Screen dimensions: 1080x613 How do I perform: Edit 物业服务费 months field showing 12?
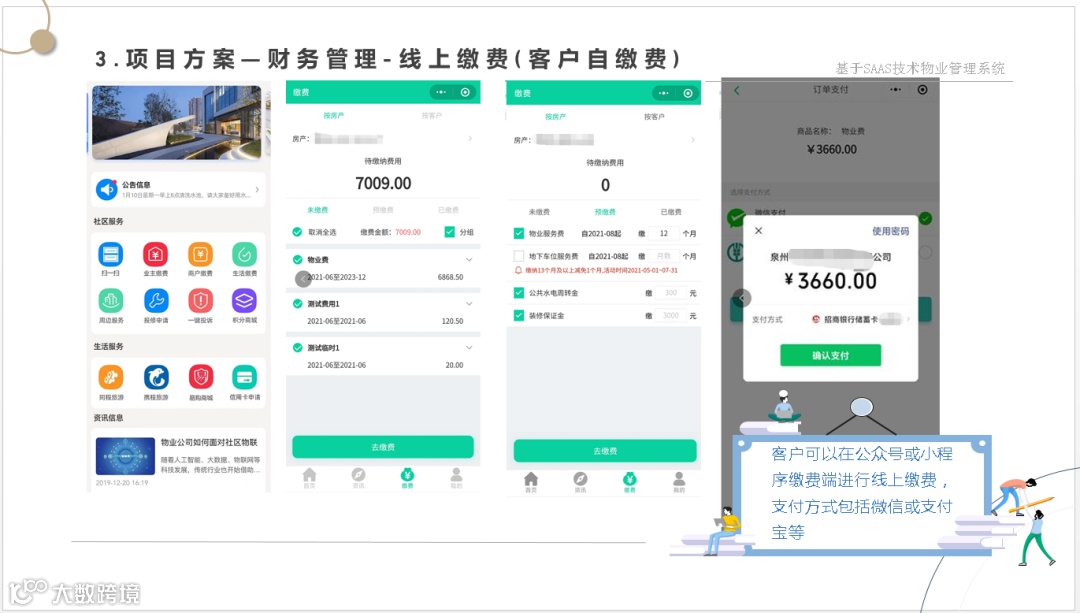(x=664, y=233)
